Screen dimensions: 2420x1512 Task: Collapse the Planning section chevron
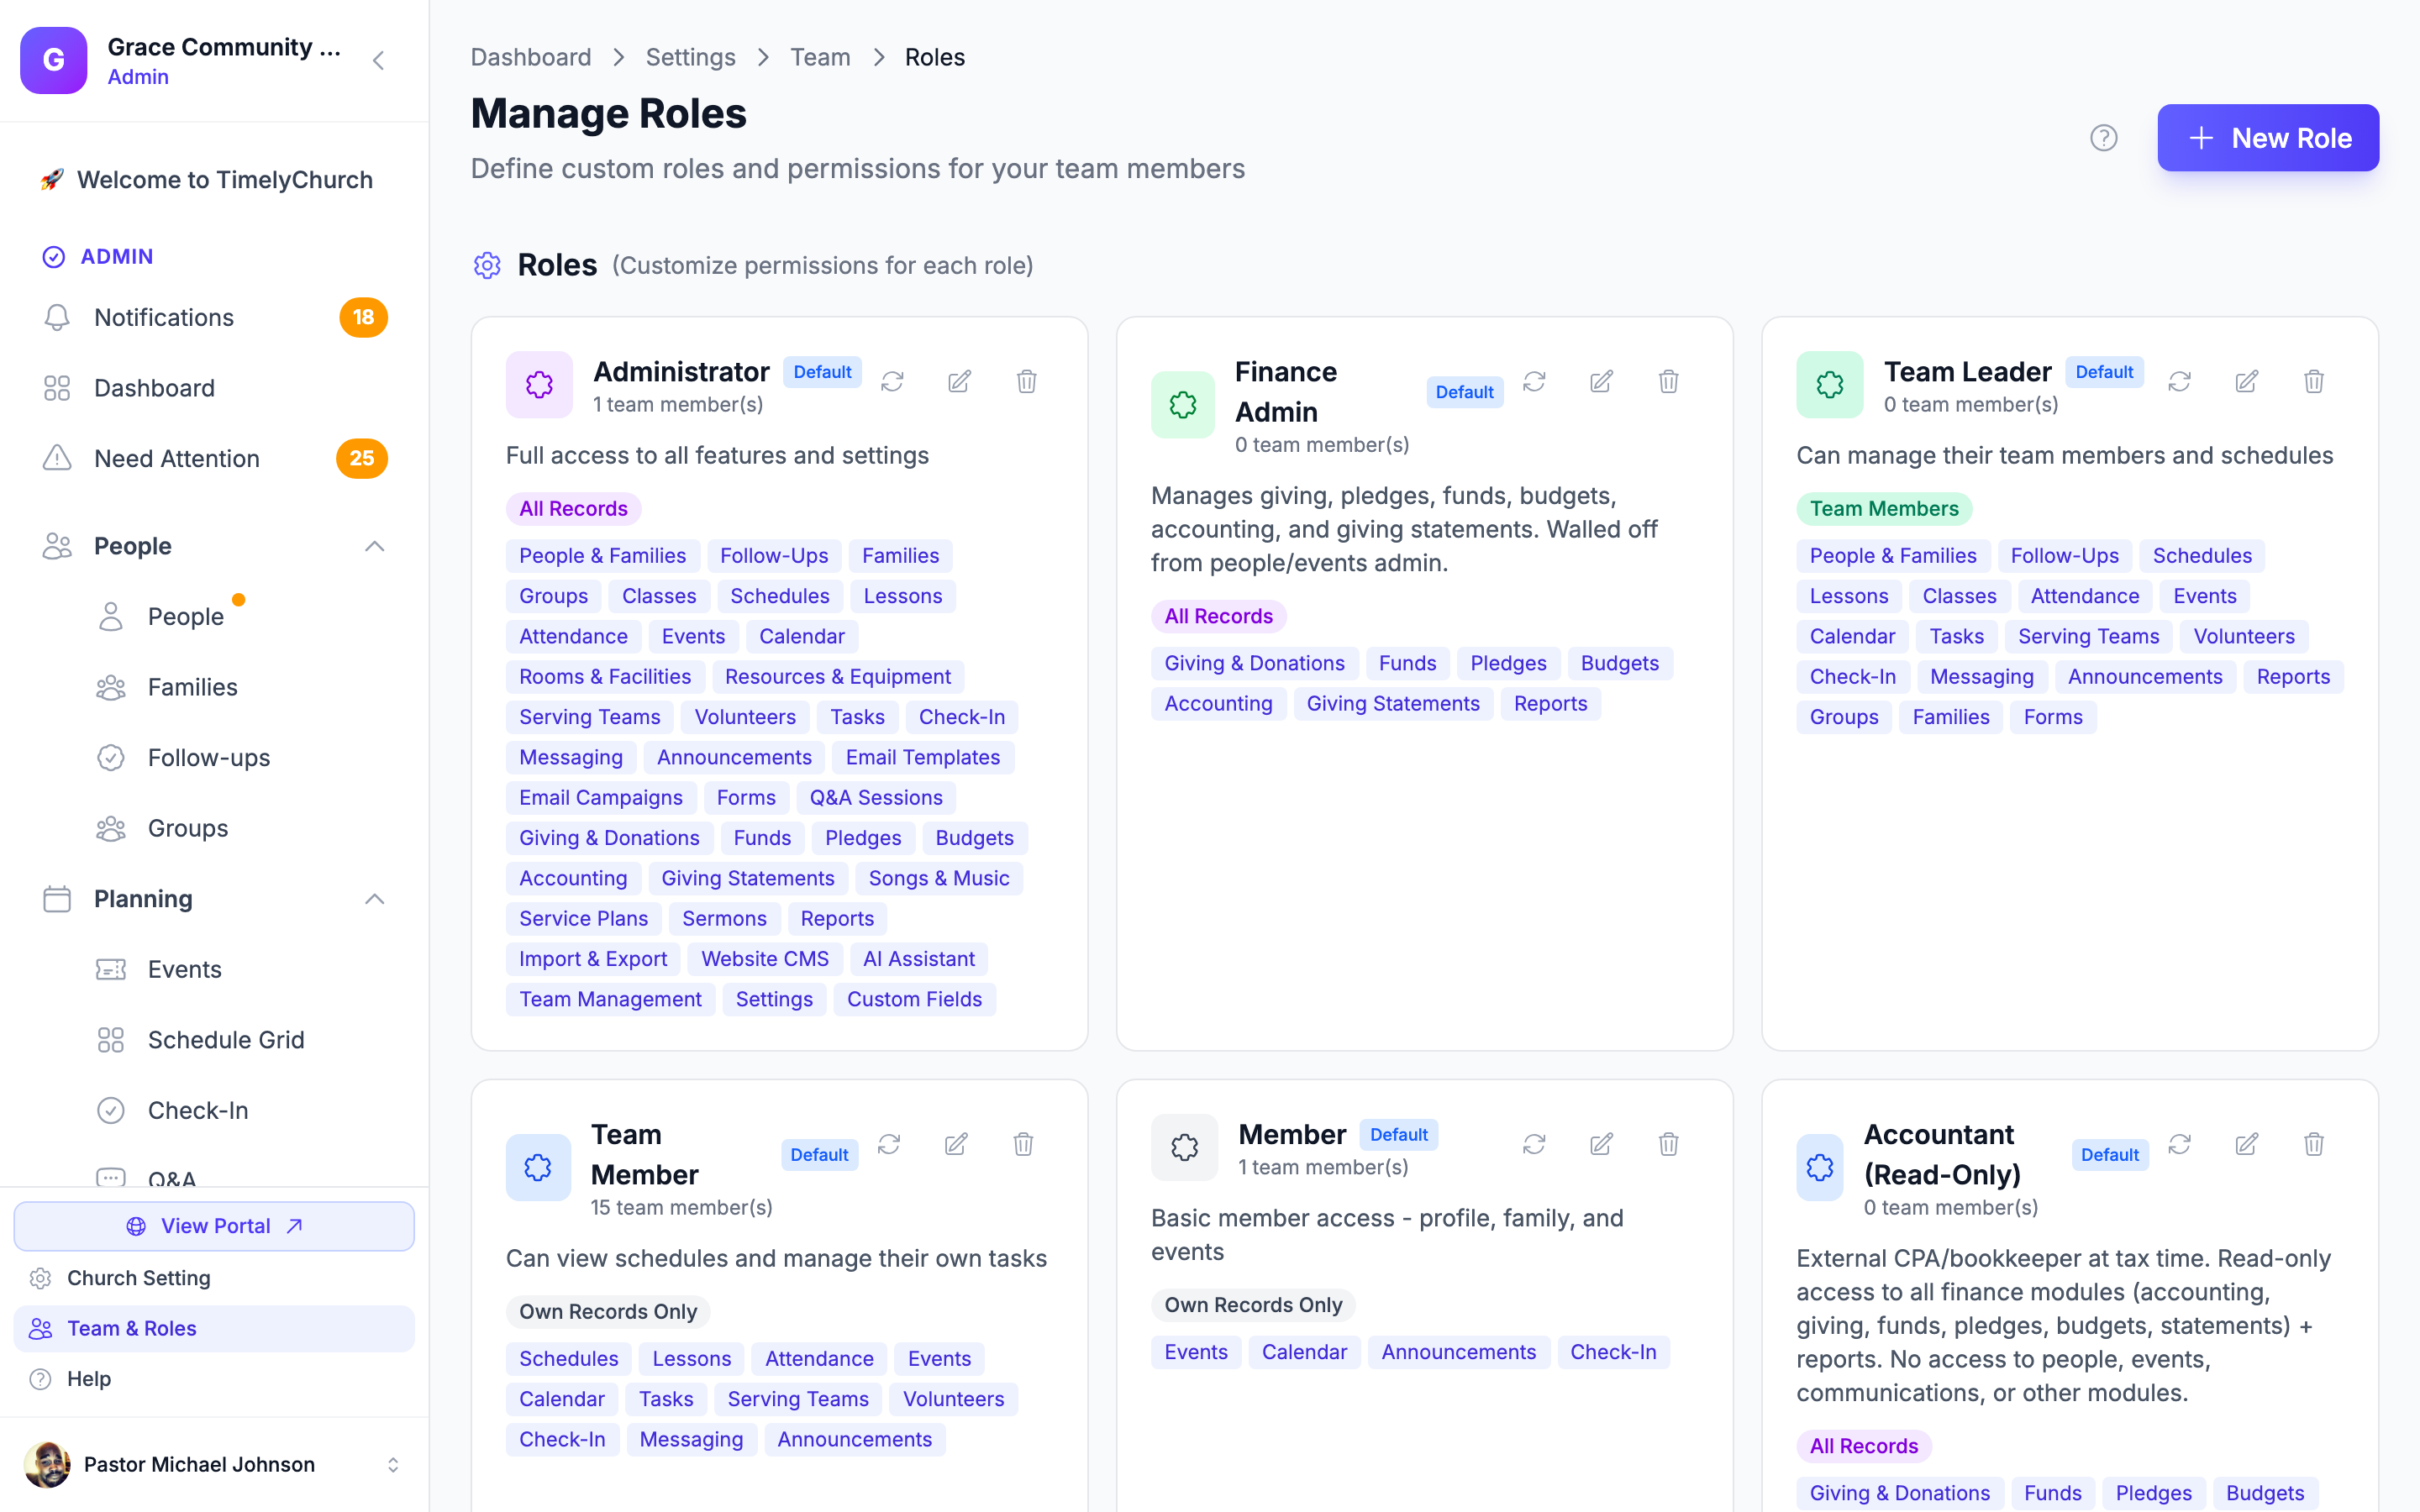pos(374,899)
